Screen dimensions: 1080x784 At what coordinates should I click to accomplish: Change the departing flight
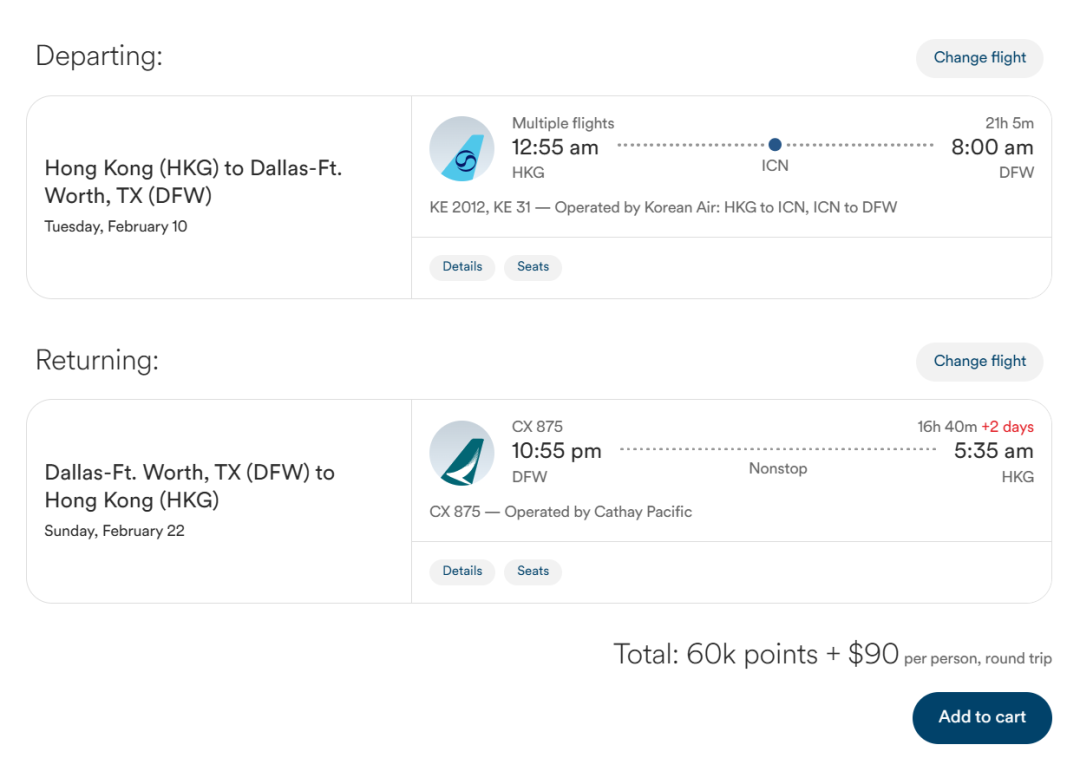[979, 58]
